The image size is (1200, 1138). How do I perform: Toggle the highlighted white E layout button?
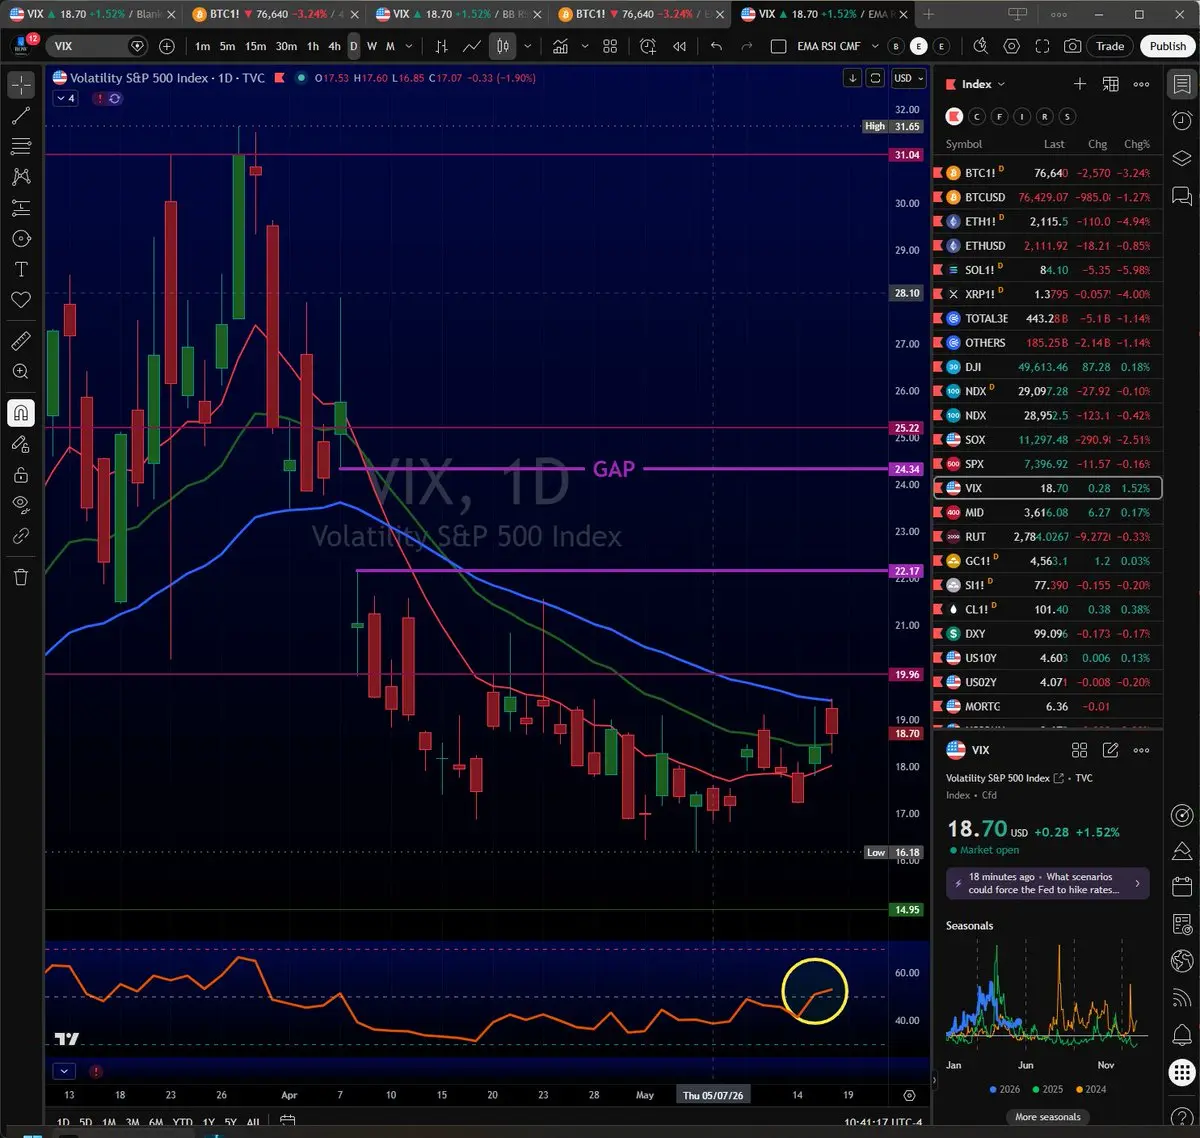coord(919,46)
